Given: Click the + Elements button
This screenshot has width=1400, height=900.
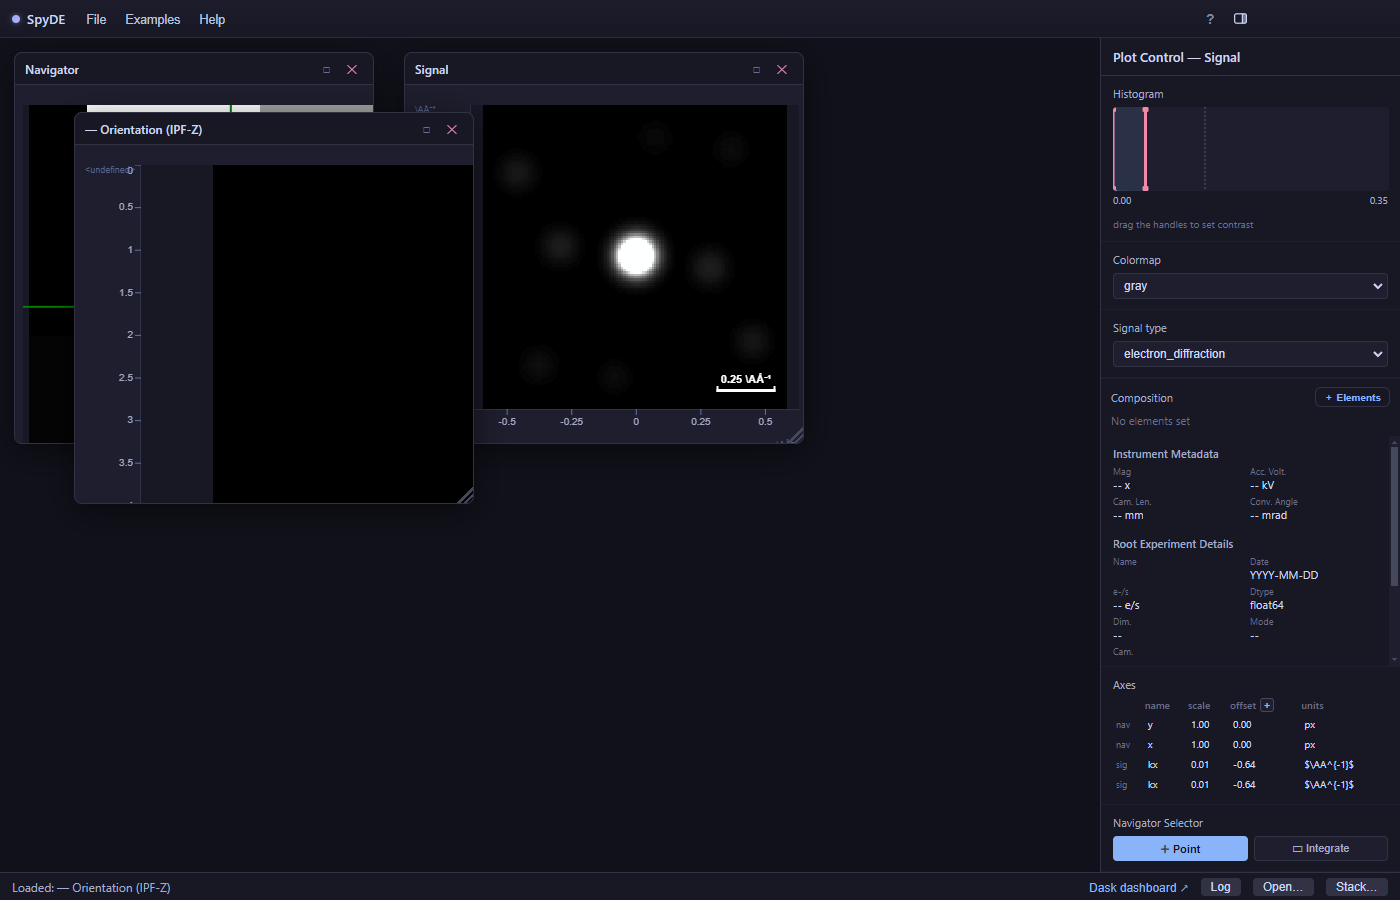Looking at the screenshot, I should [x=1352, y=398].
